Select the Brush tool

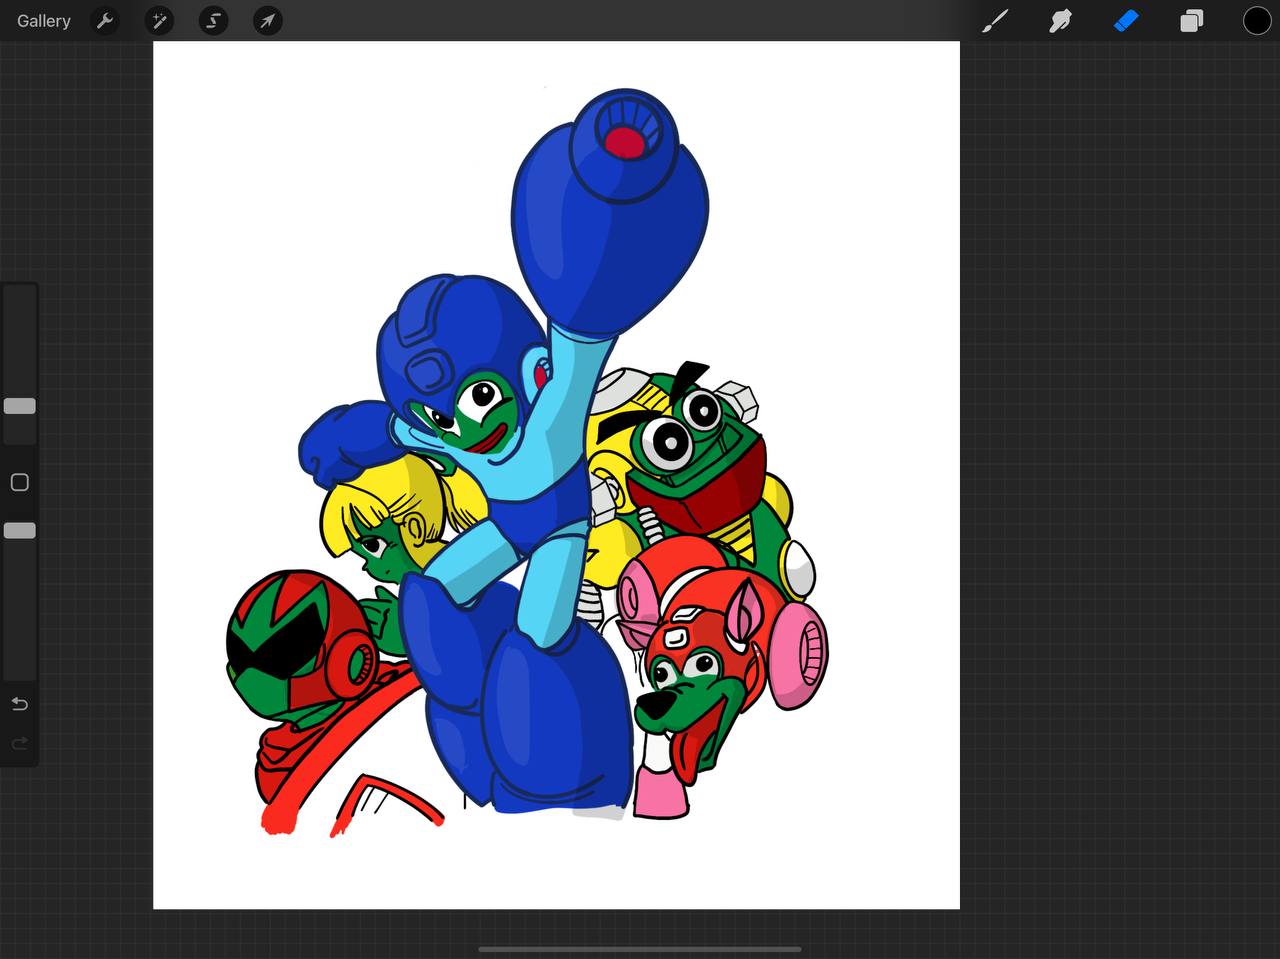(x=995, y=21)
